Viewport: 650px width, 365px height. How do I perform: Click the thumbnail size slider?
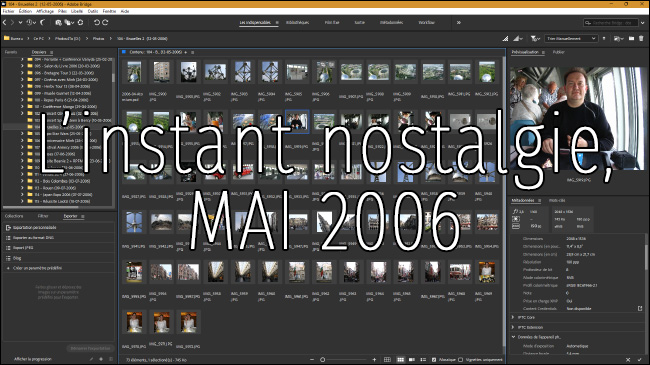pos(343,360)
